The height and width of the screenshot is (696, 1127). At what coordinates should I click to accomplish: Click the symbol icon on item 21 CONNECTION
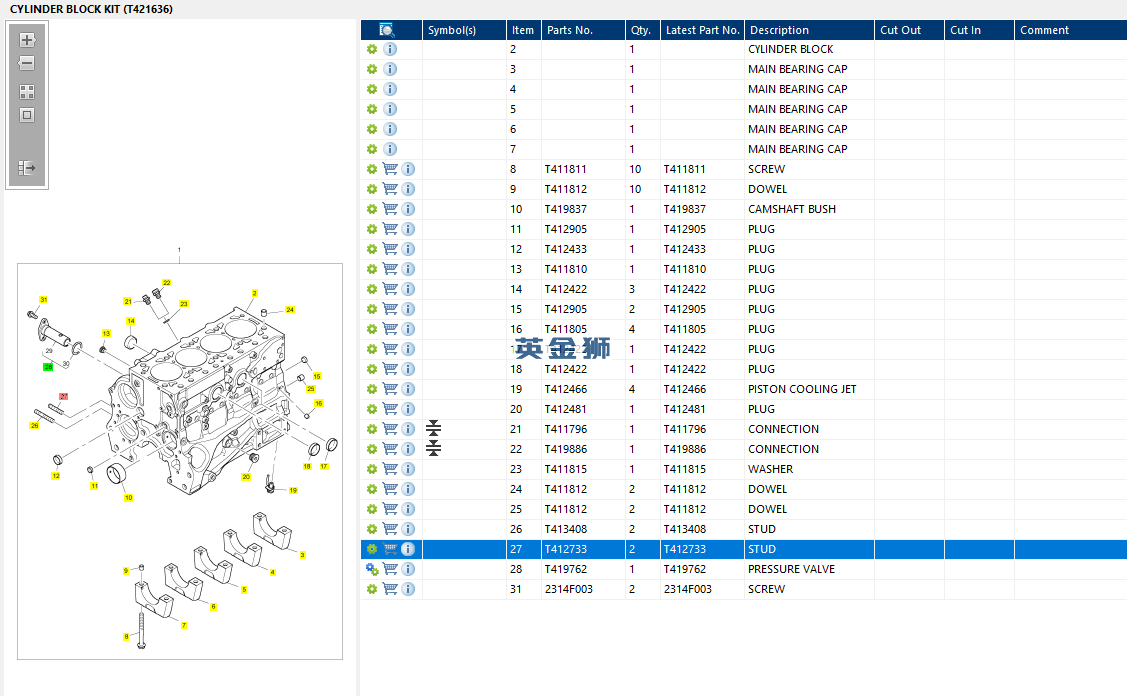(x=433, y=429)
